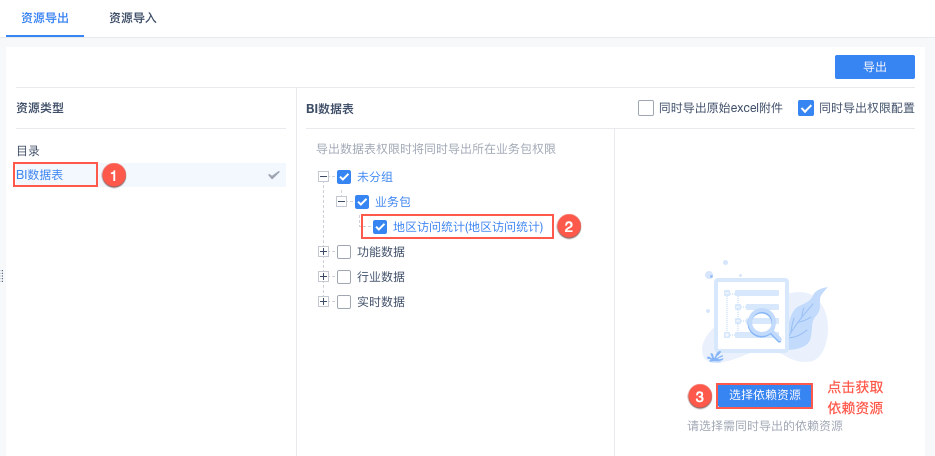Check the 功能数据 checkbox
This screenshot has width=935, height=456.
pos(344,252)
